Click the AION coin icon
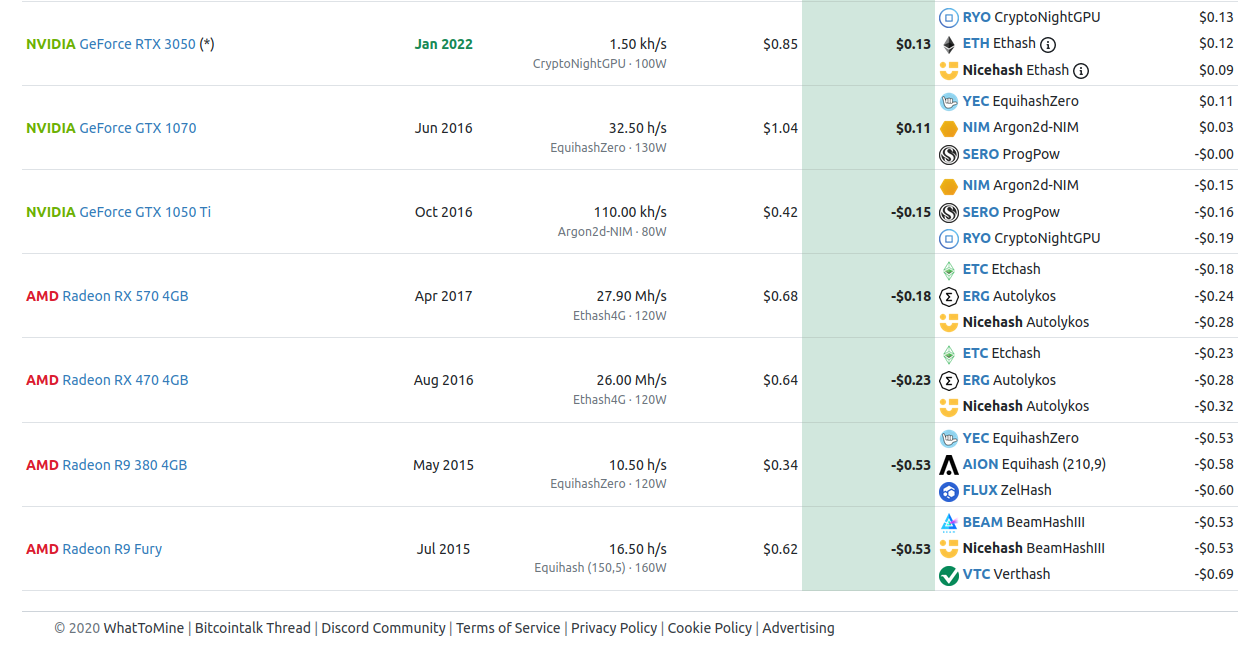Viewport: 1257px width, 645px height. (949, 465)
